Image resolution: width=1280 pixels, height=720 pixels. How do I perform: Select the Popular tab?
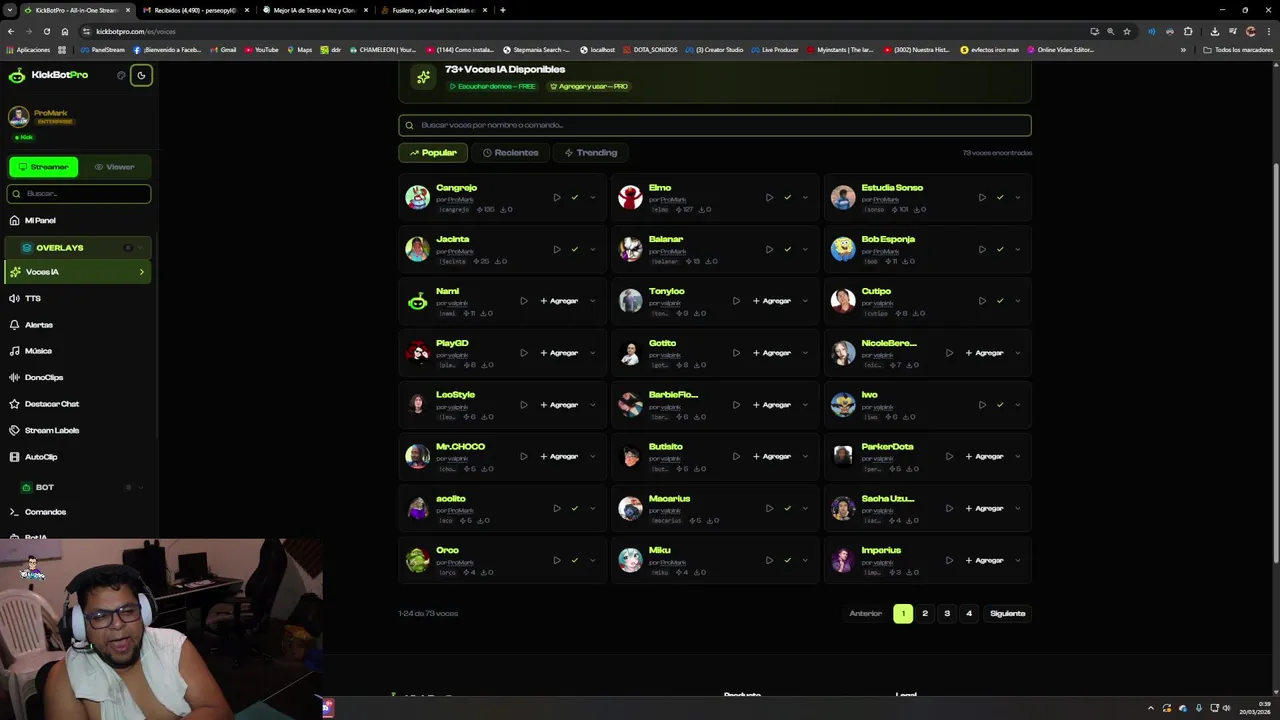point(433,153)
